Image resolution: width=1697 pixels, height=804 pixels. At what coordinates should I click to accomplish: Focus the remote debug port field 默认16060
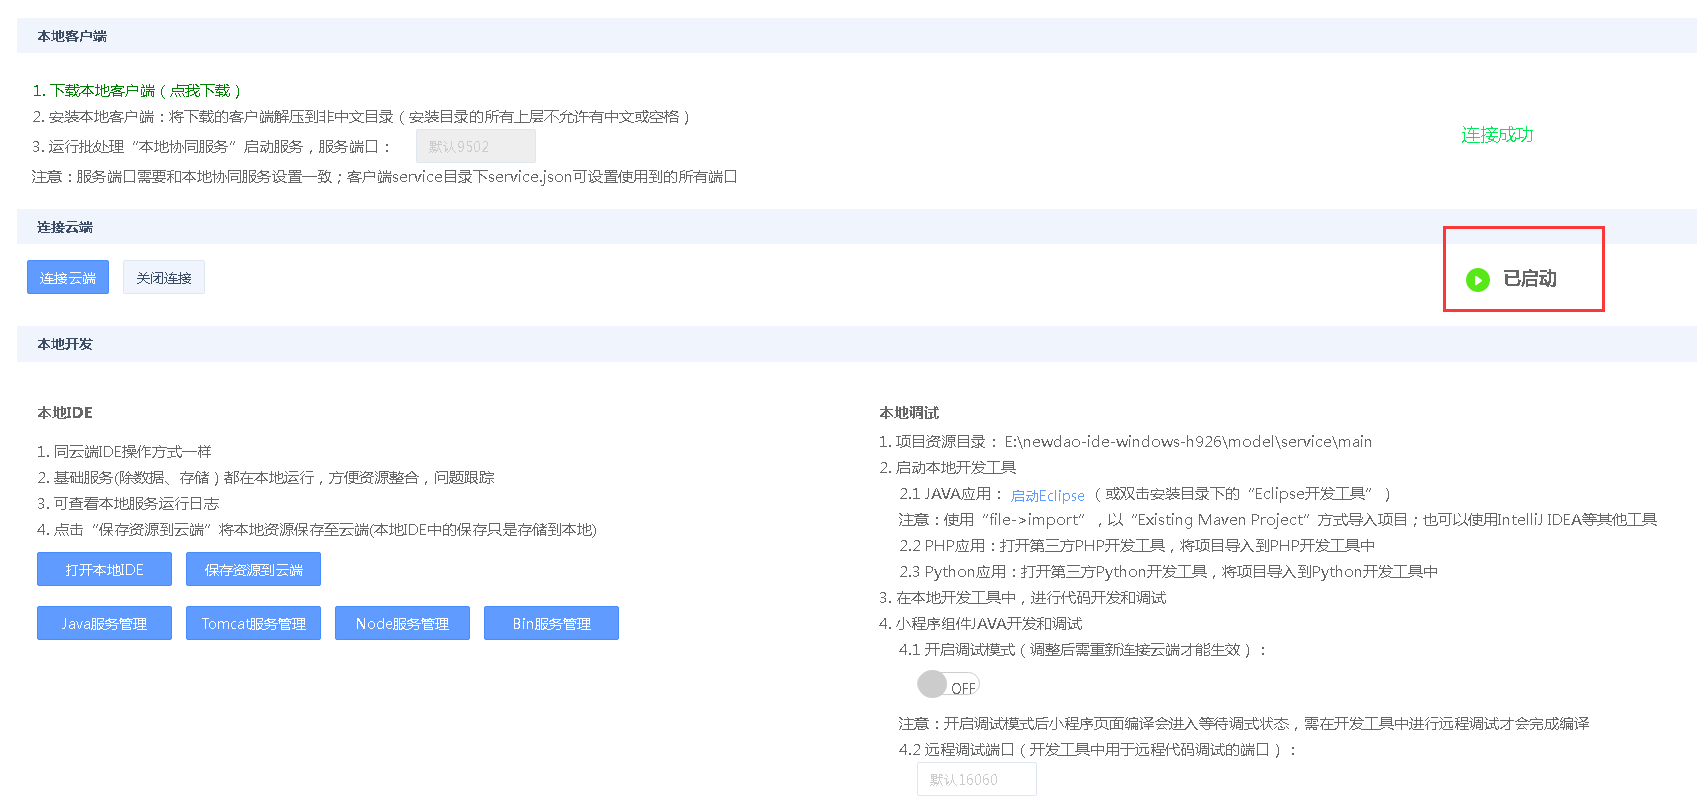tap(977, 779)
